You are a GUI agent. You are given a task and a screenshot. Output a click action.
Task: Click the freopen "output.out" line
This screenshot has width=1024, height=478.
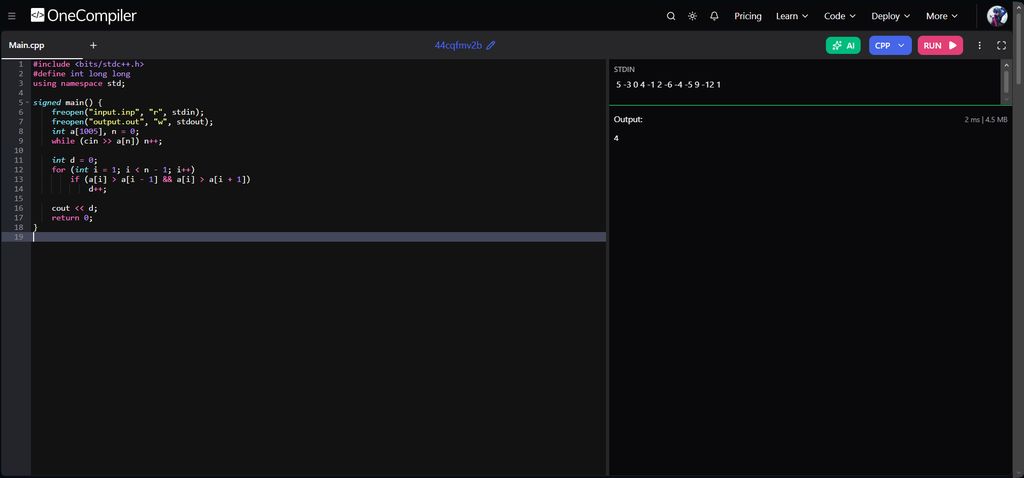click(x=132, y=122)
